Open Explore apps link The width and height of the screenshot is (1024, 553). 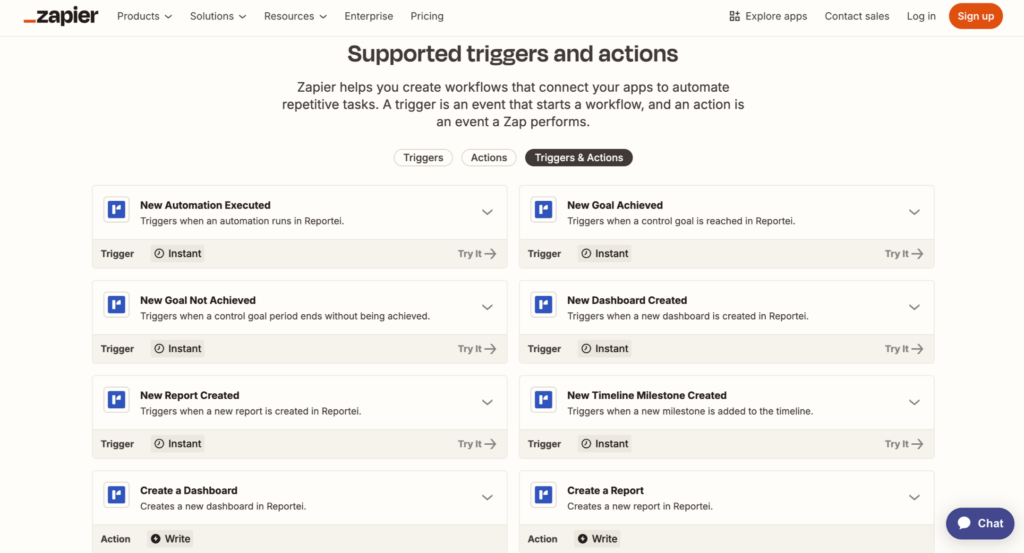click(768, 16)
